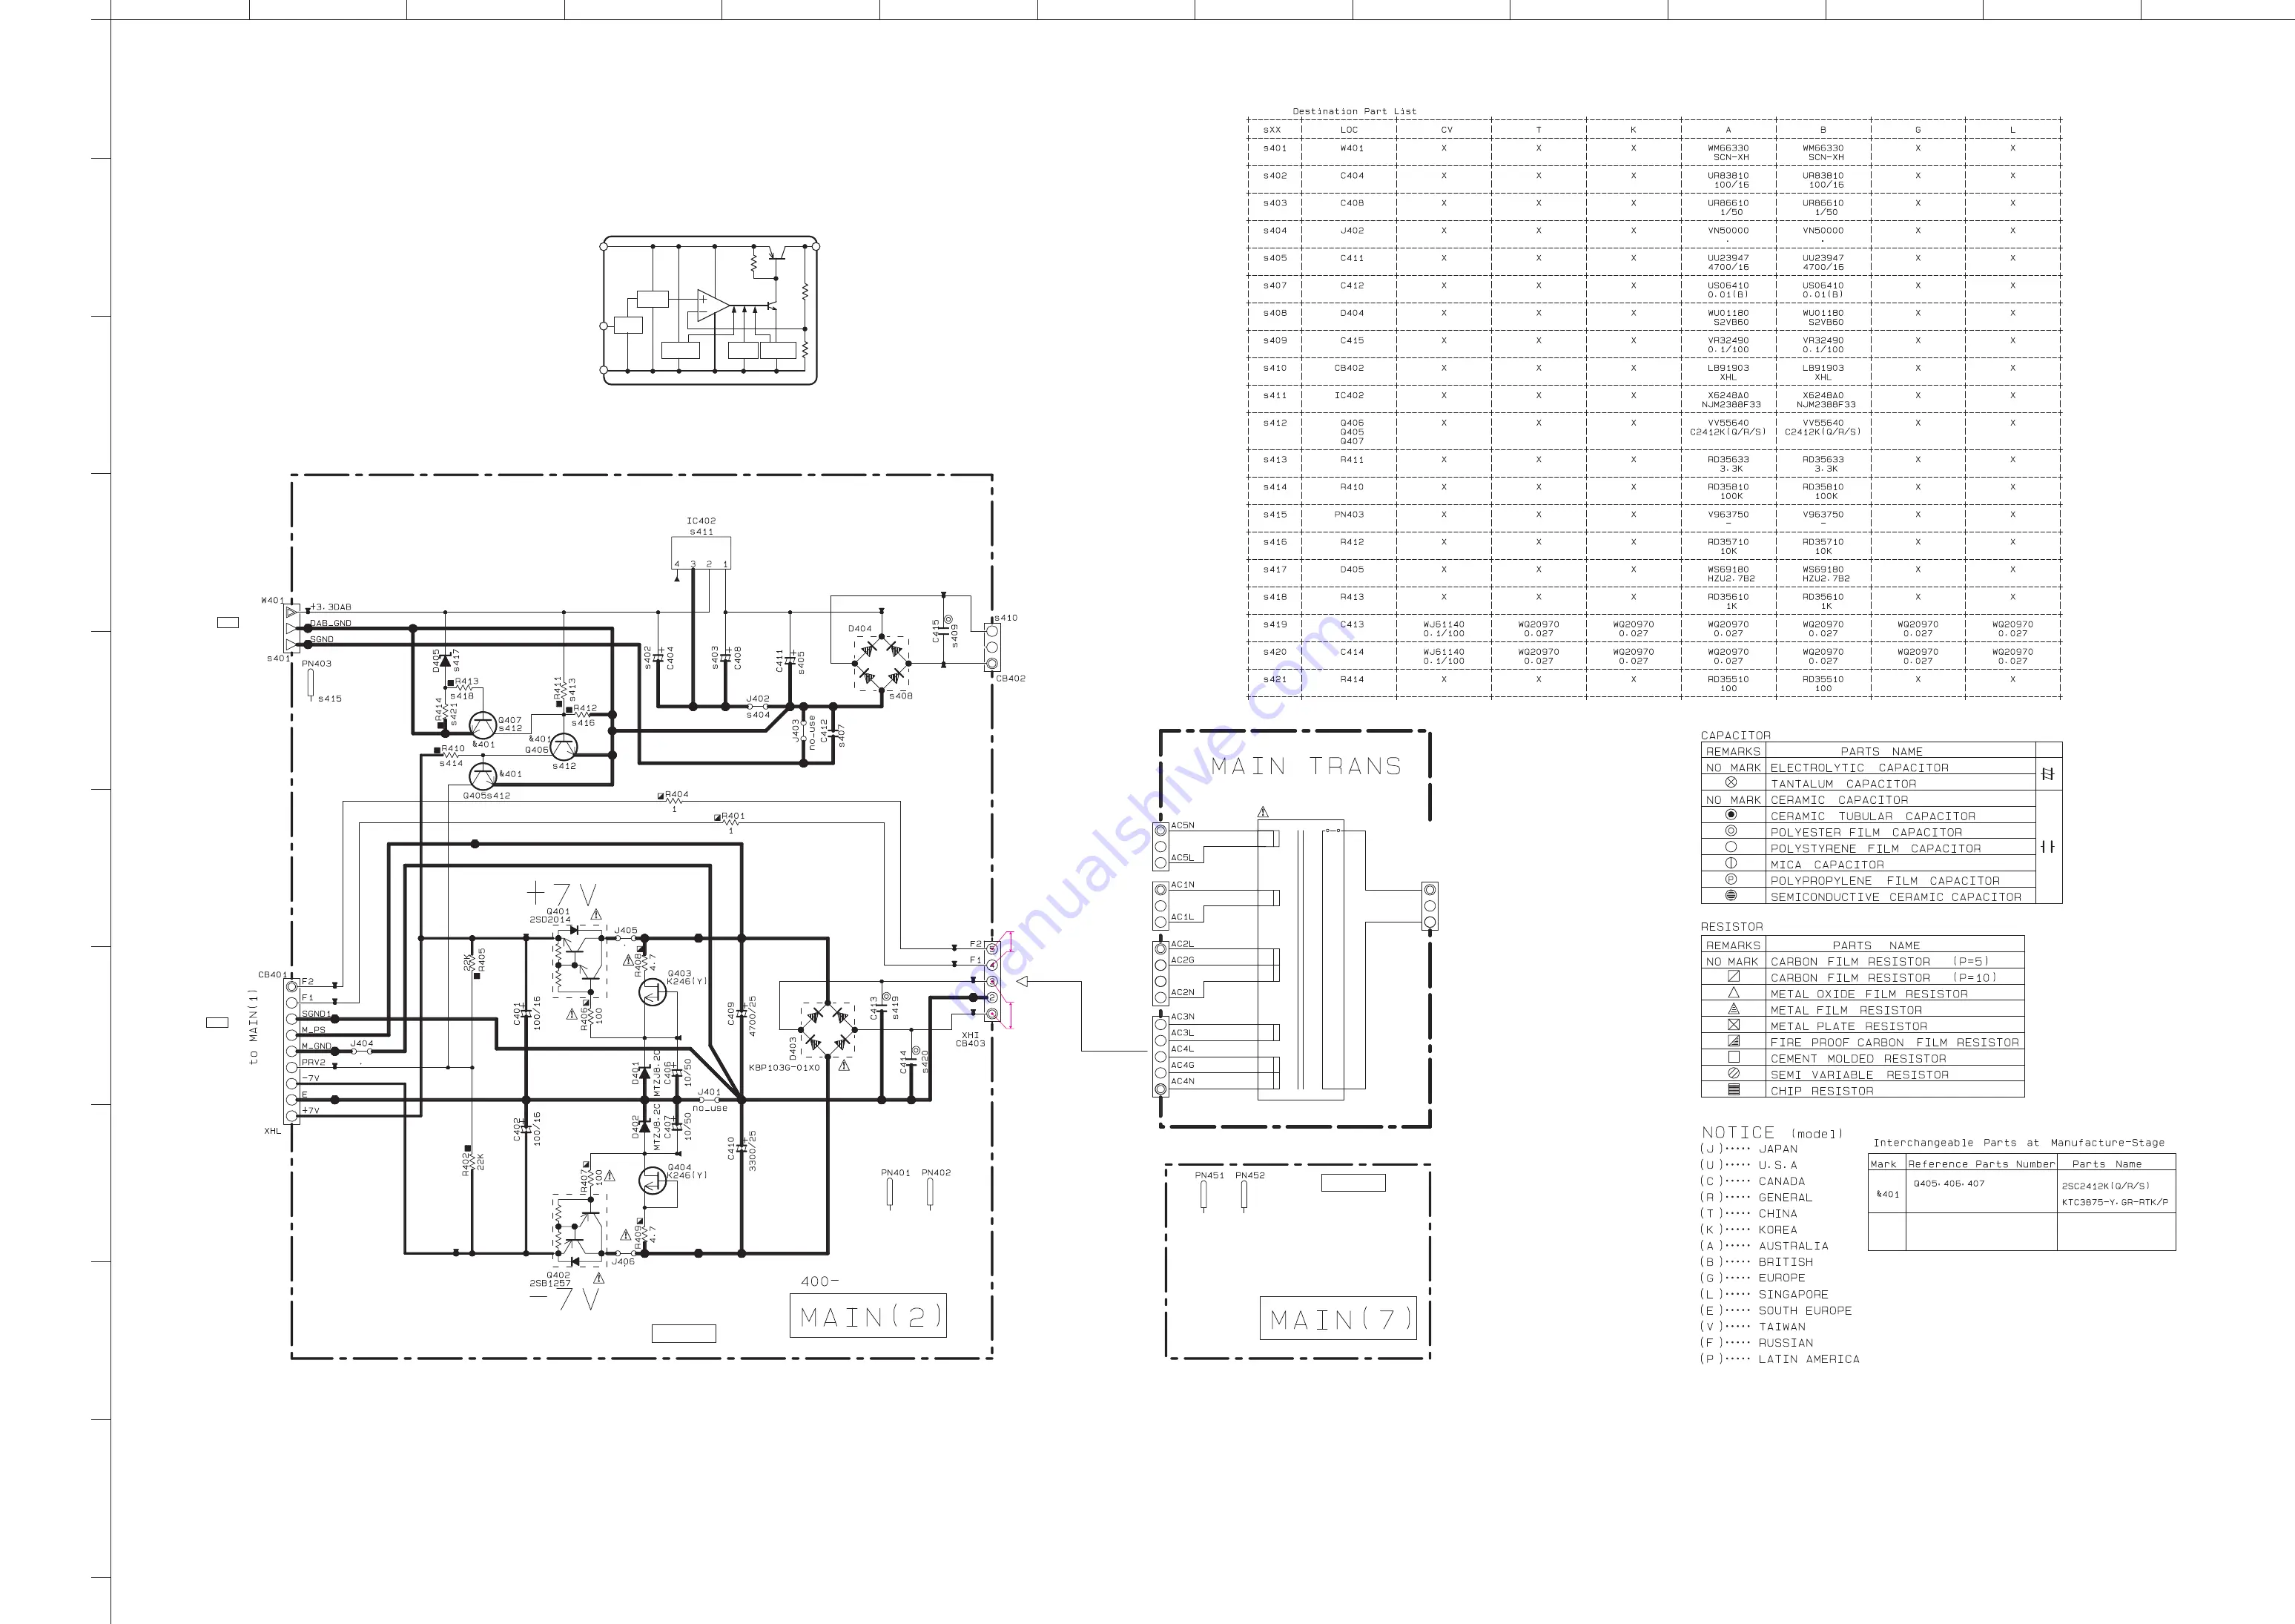The image size is (2295, 1624).
Task: Click the "AC4N" terminal label
Action: click(1182, 1080)
